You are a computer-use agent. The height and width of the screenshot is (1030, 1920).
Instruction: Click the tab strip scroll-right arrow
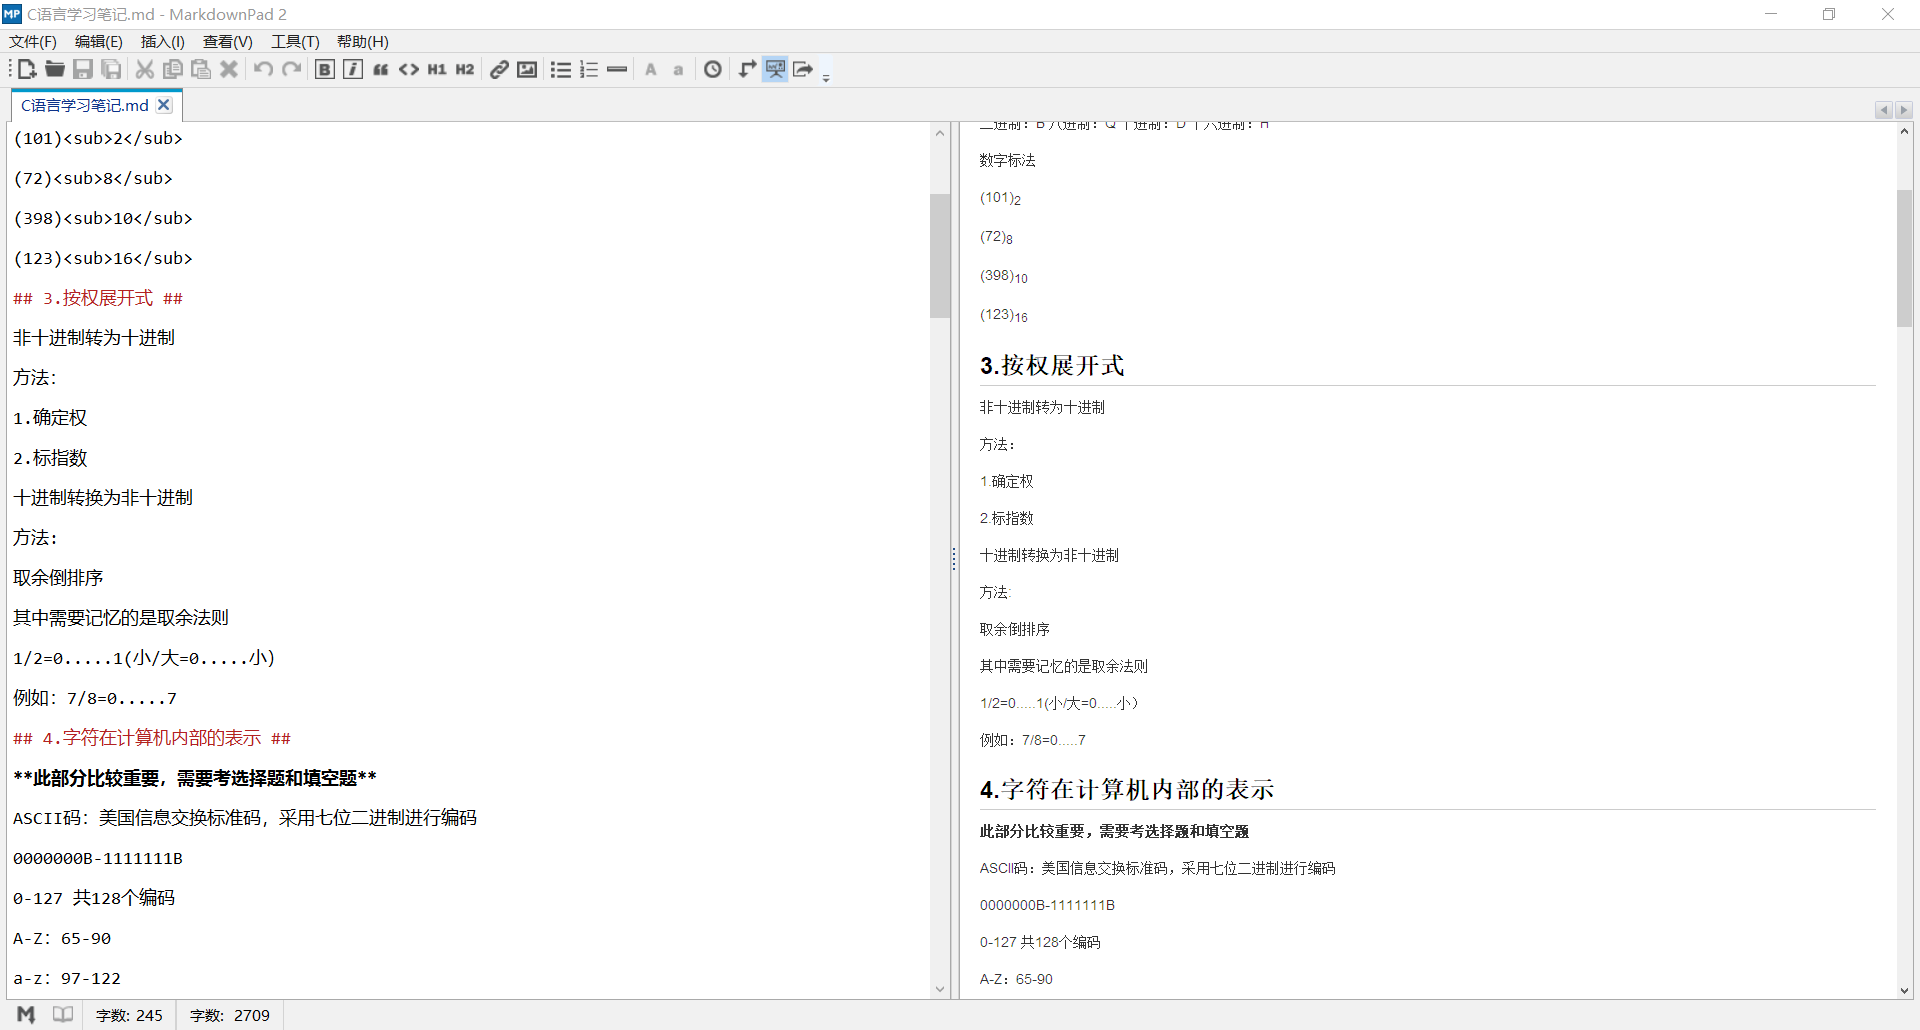[x=1903, y=110]
